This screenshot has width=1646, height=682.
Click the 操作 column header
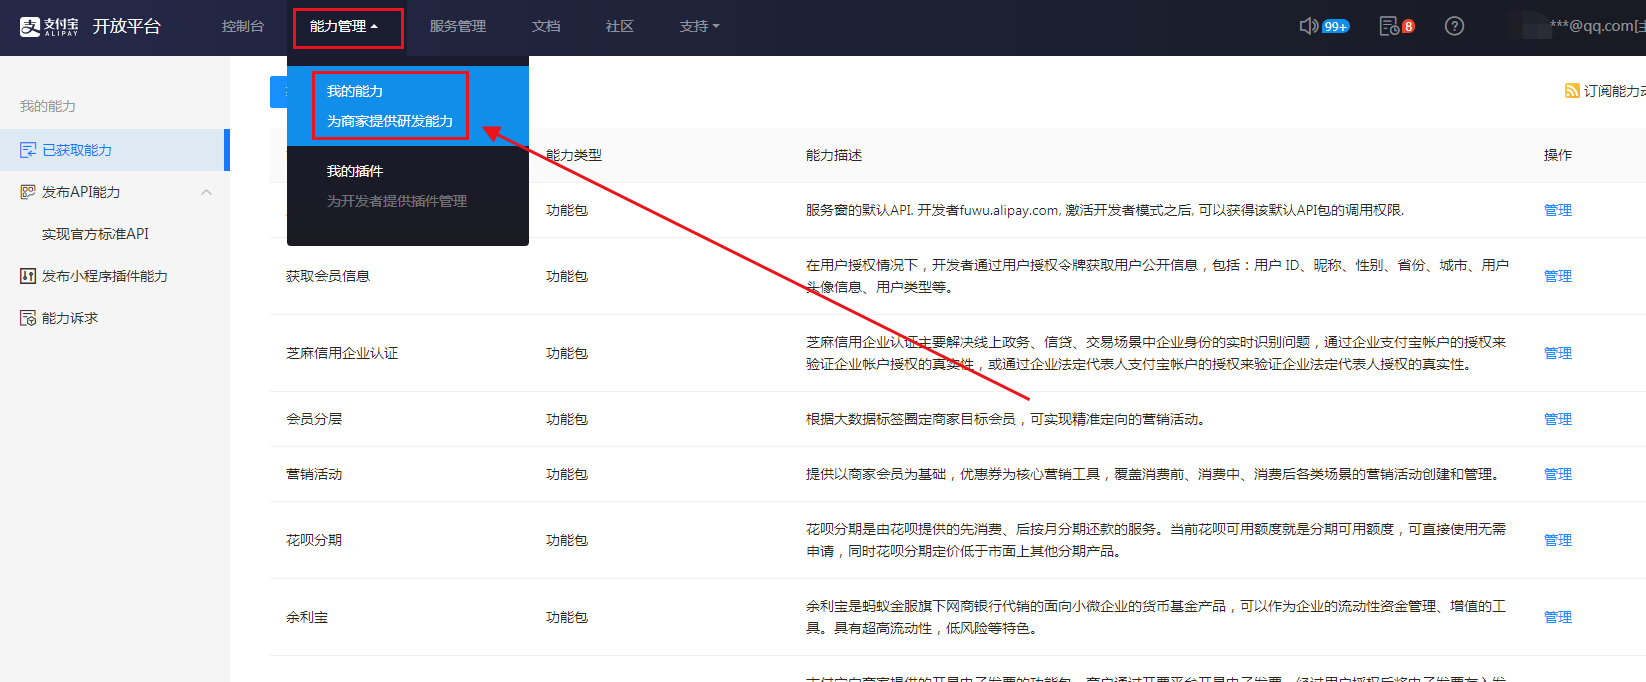[x=1558, y=155]
